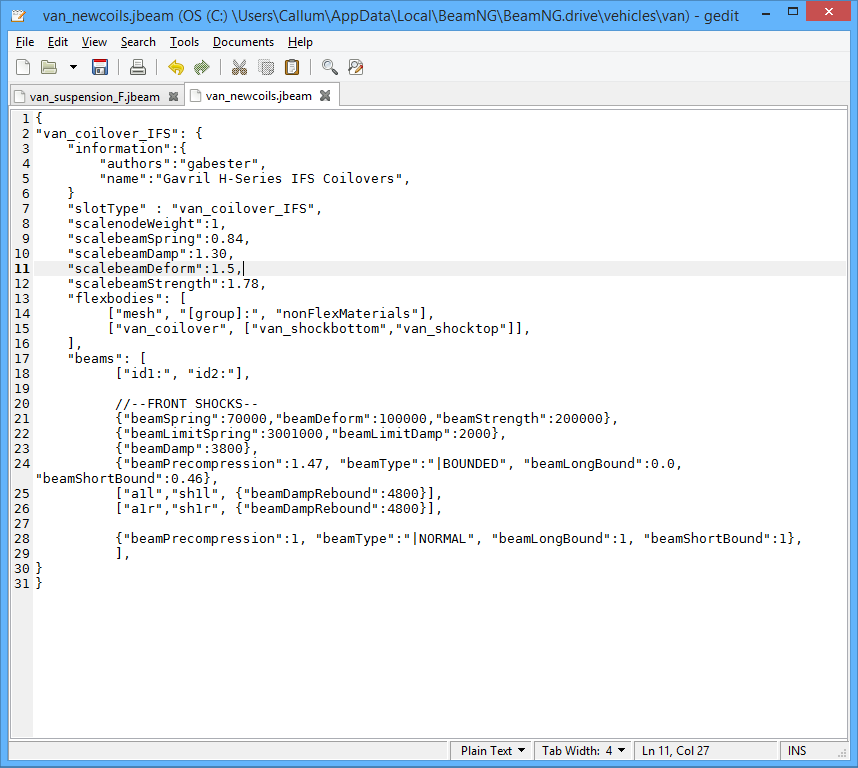Click the gedit application icon in title bar

tap(18, 15)
